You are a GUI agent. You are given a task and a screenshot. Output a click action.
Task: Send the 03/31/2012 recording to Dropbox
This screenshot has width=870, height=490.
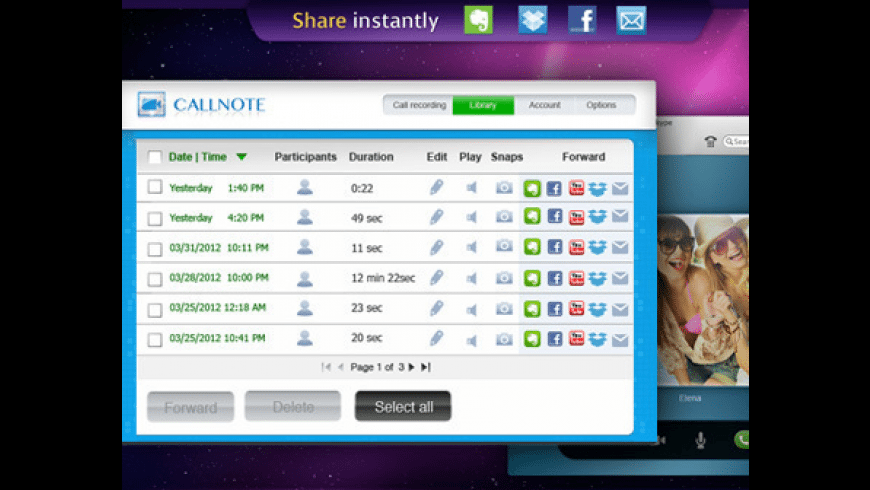598,247
